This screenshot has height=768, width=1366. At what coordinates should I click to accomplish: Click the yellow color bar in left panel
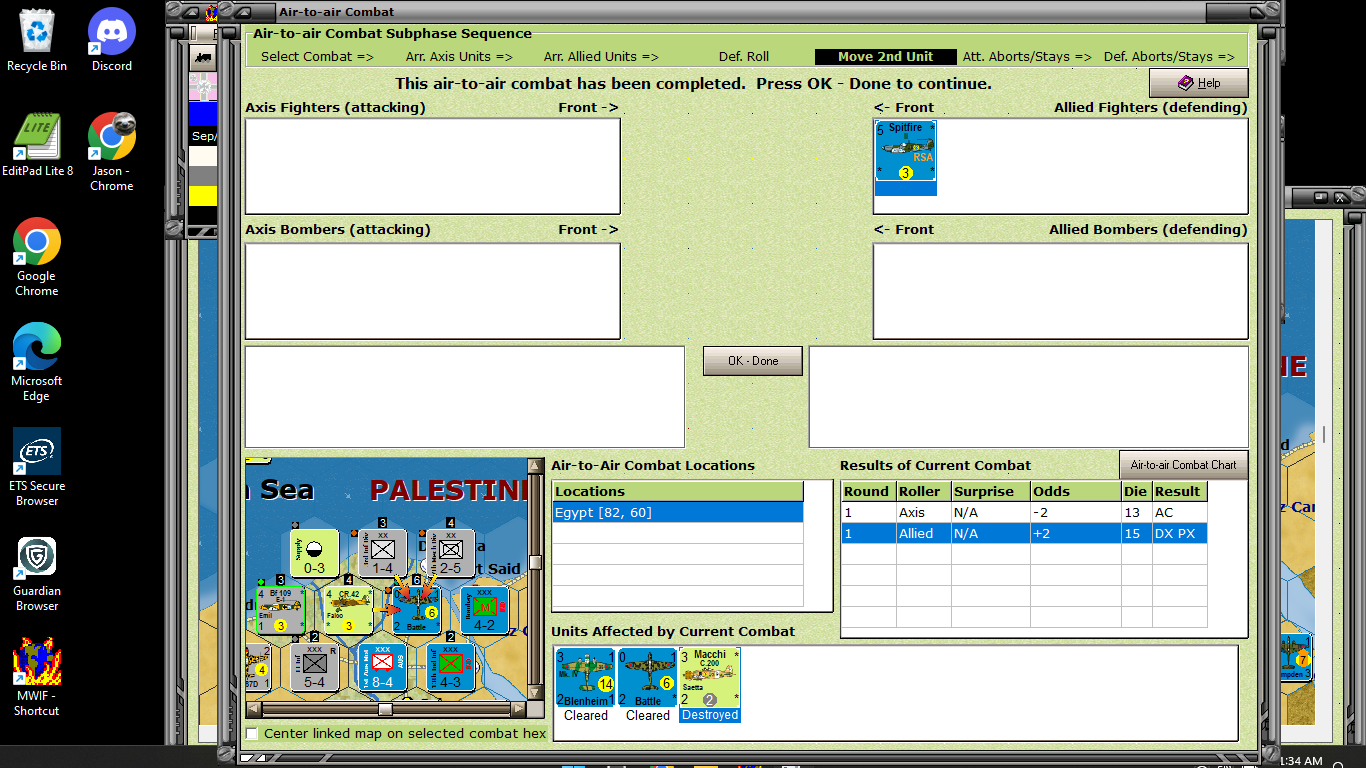[x=203, y=195]
